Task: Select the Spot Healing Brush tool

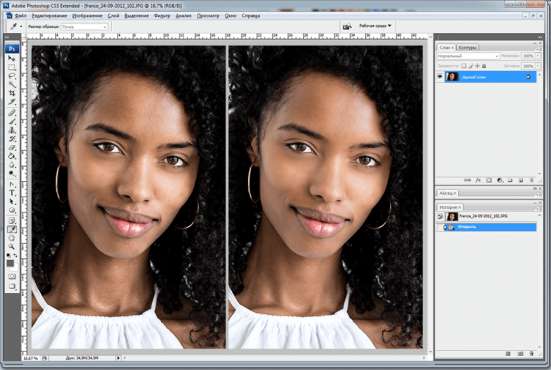Action: (x=12, y=112)
